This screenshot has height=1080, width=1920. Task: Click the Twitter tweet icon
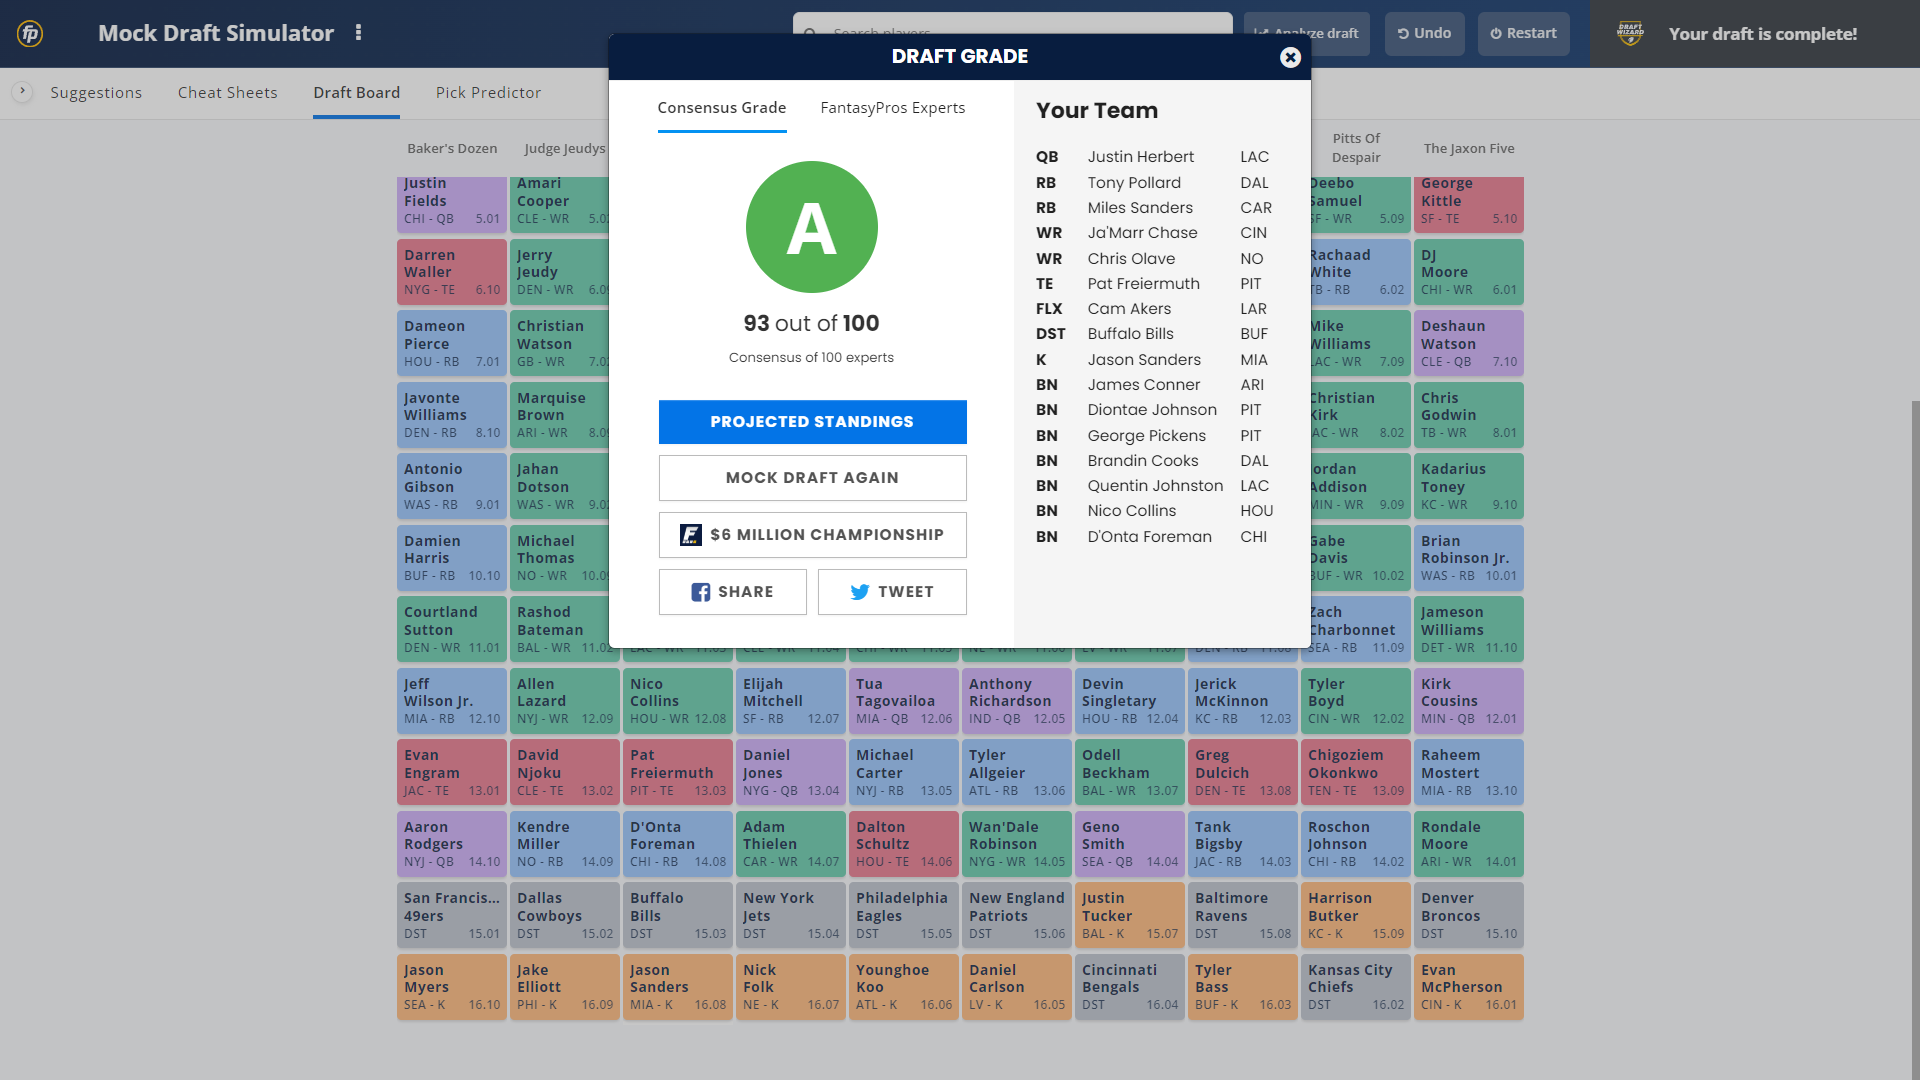pos(858,591)
